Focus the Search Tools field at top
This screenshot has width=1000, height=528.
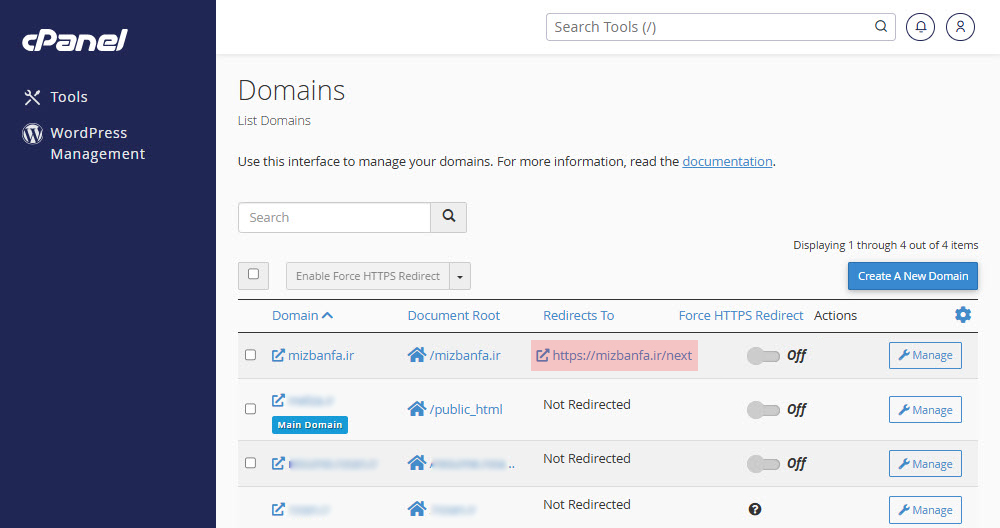710,27
